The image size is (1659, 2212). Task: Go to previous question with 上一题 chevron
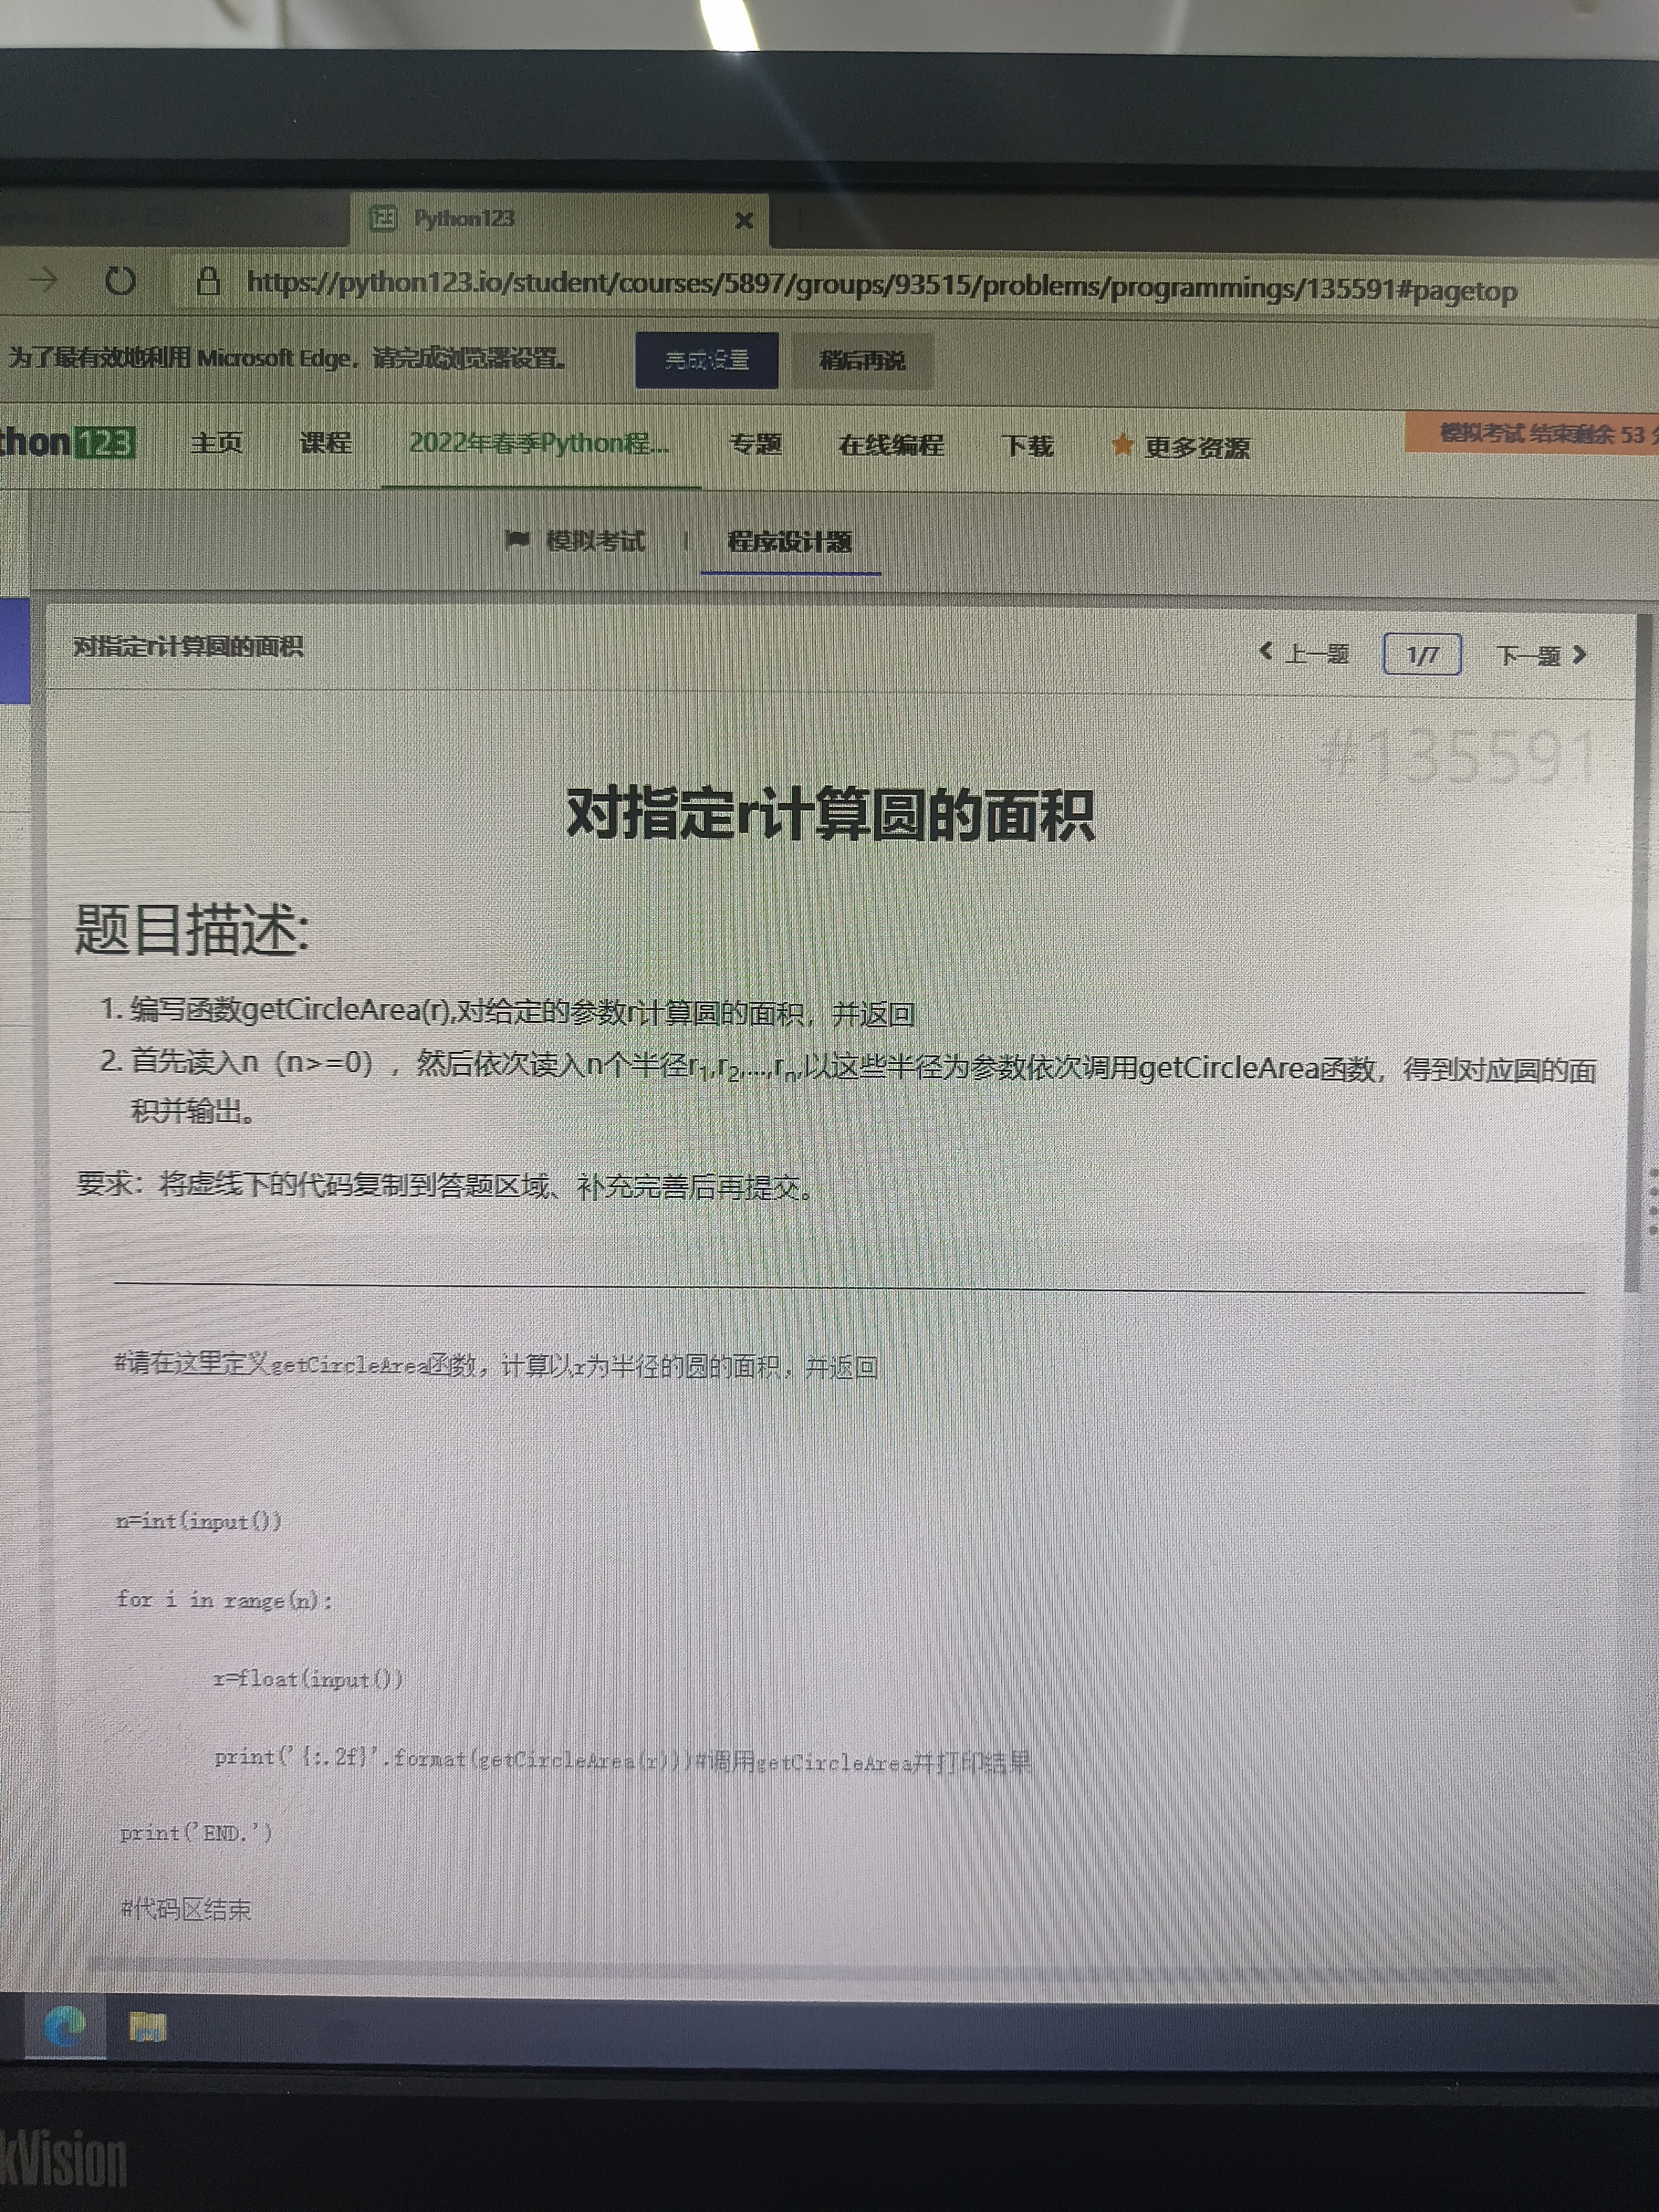click(1266, 652)
